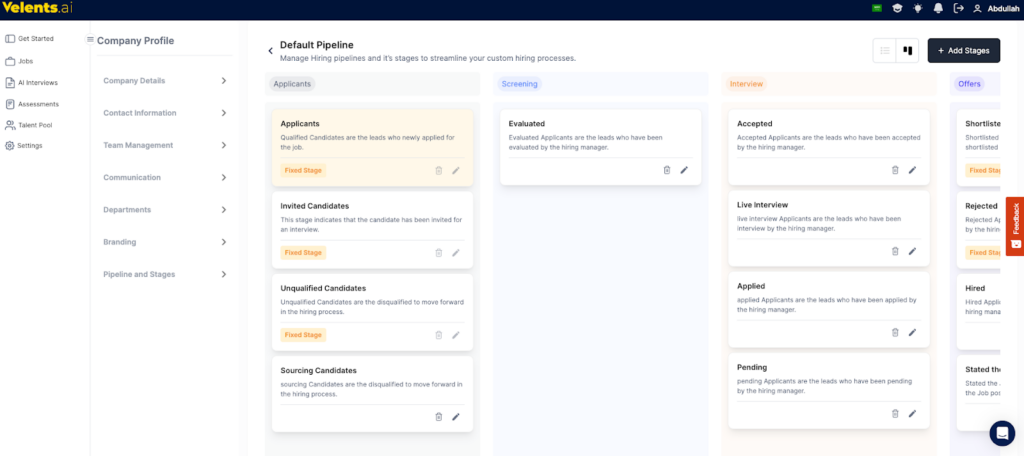Edit the Sourcing Candidates stage with pencil icon
The image size is (1024, 456).
tap(456, 417)
